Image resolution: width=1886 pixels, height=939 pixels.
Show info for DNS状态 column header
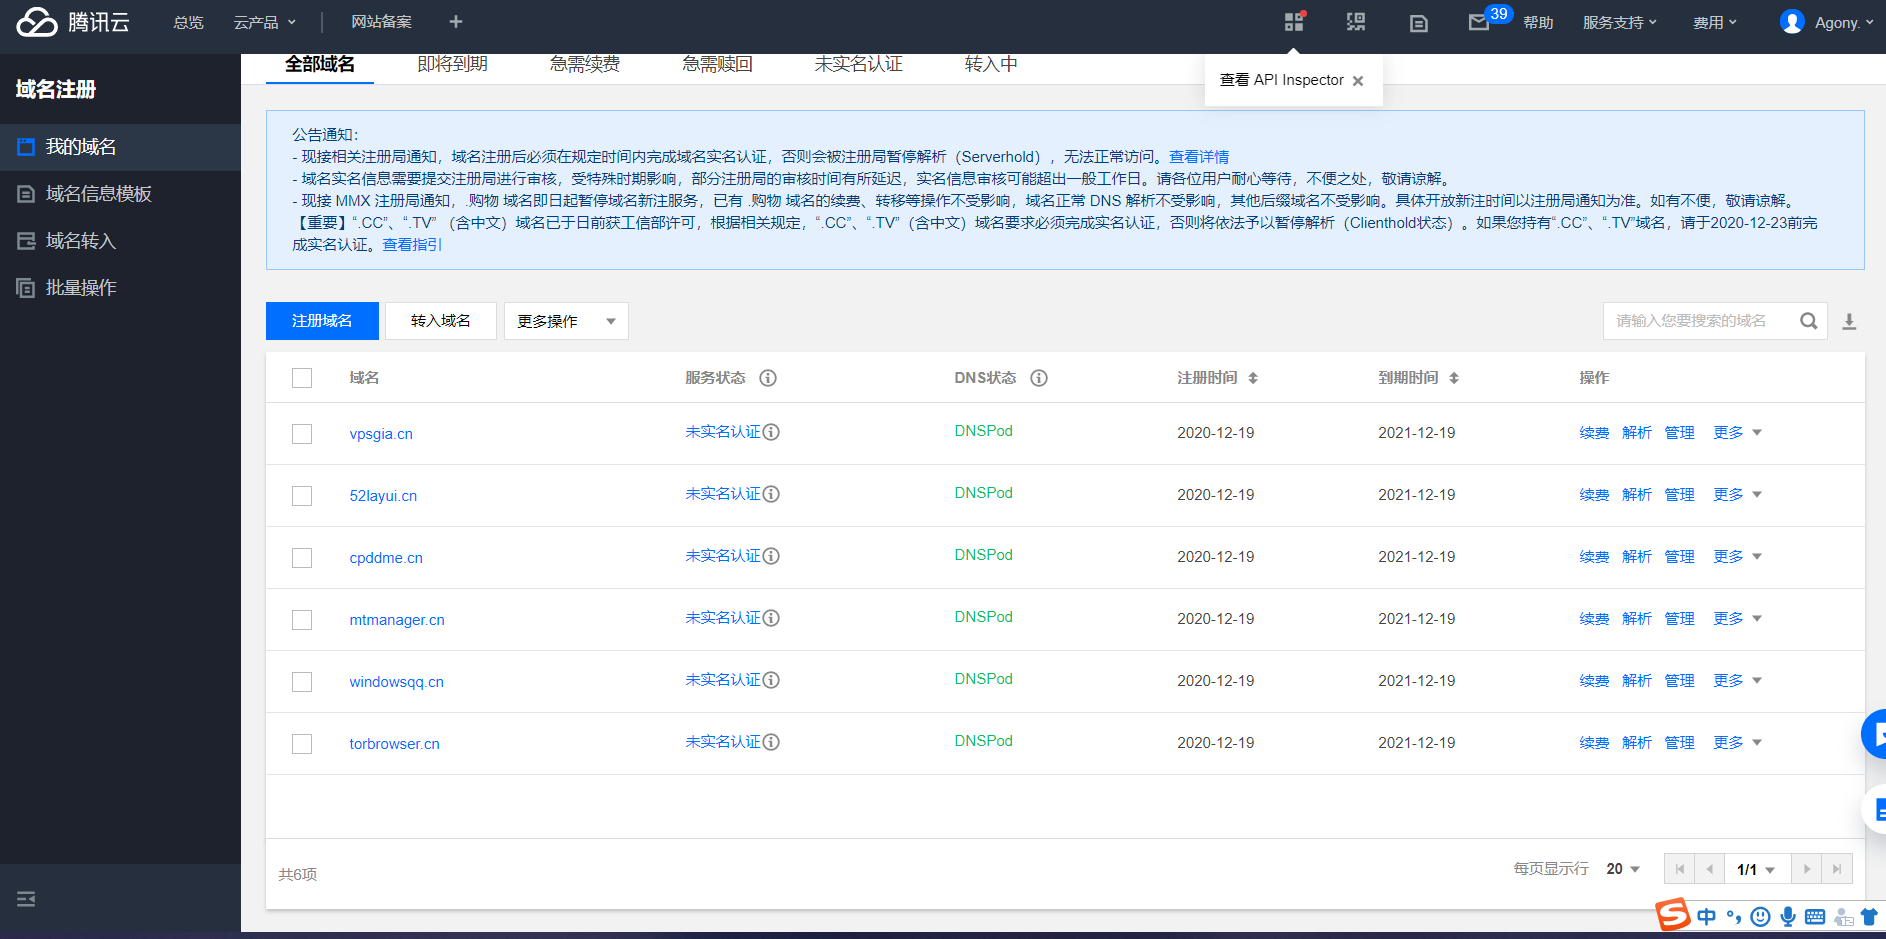tap(1039, 378)
